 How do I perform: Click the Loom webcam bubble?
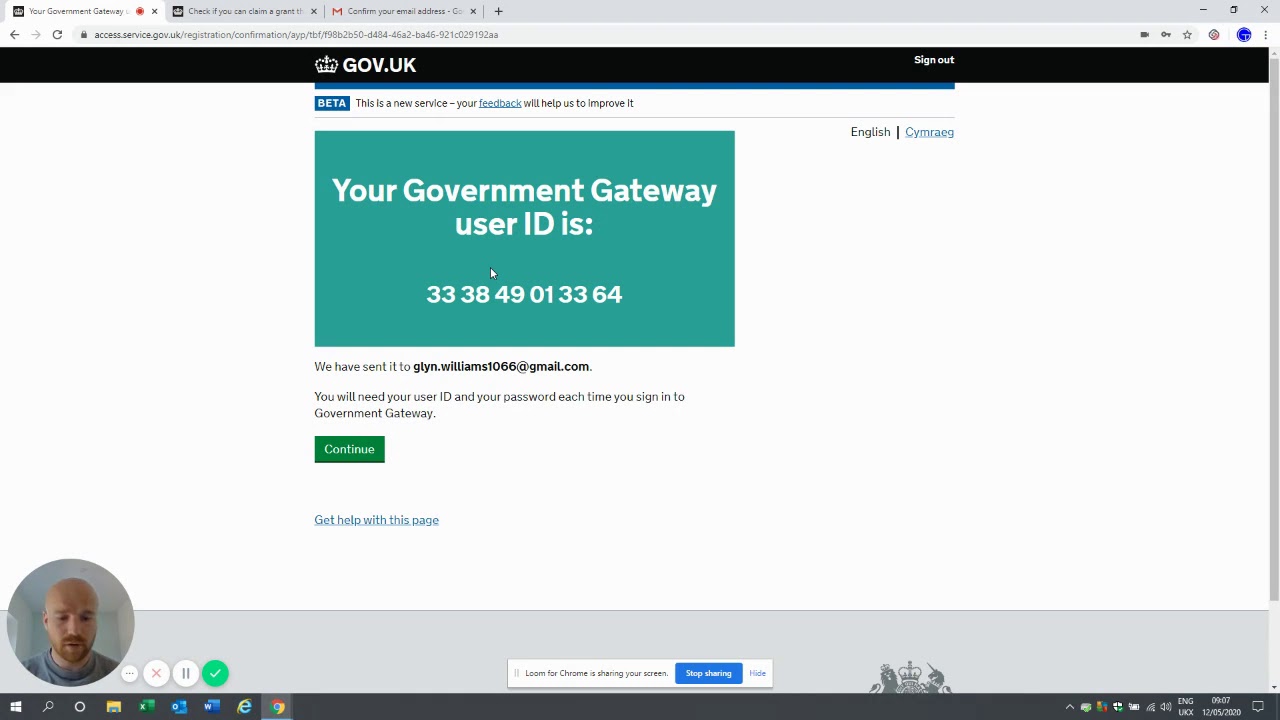[70, 622]
